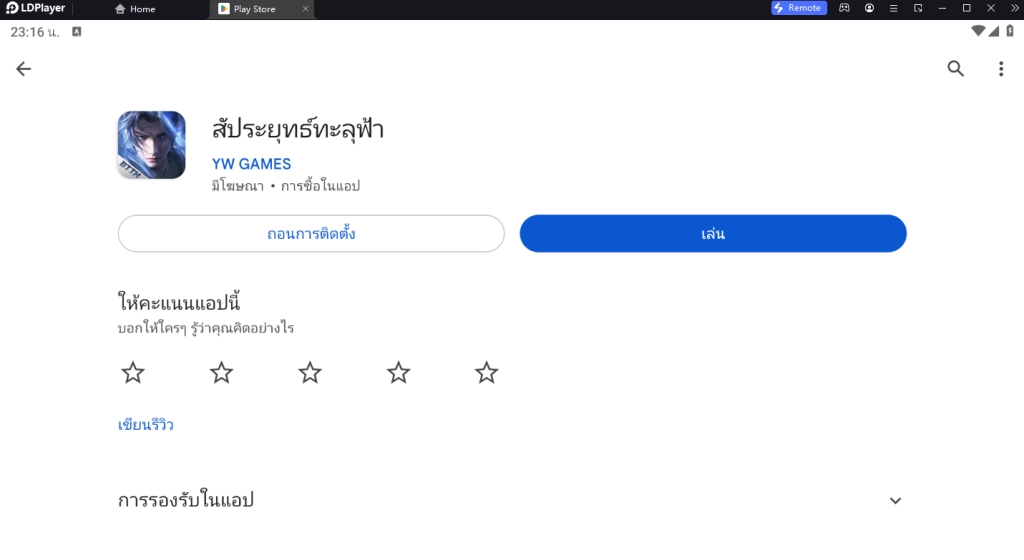
Task: Click the ถอนการติดตั้ง uninstall button
Action: [311, 234]
